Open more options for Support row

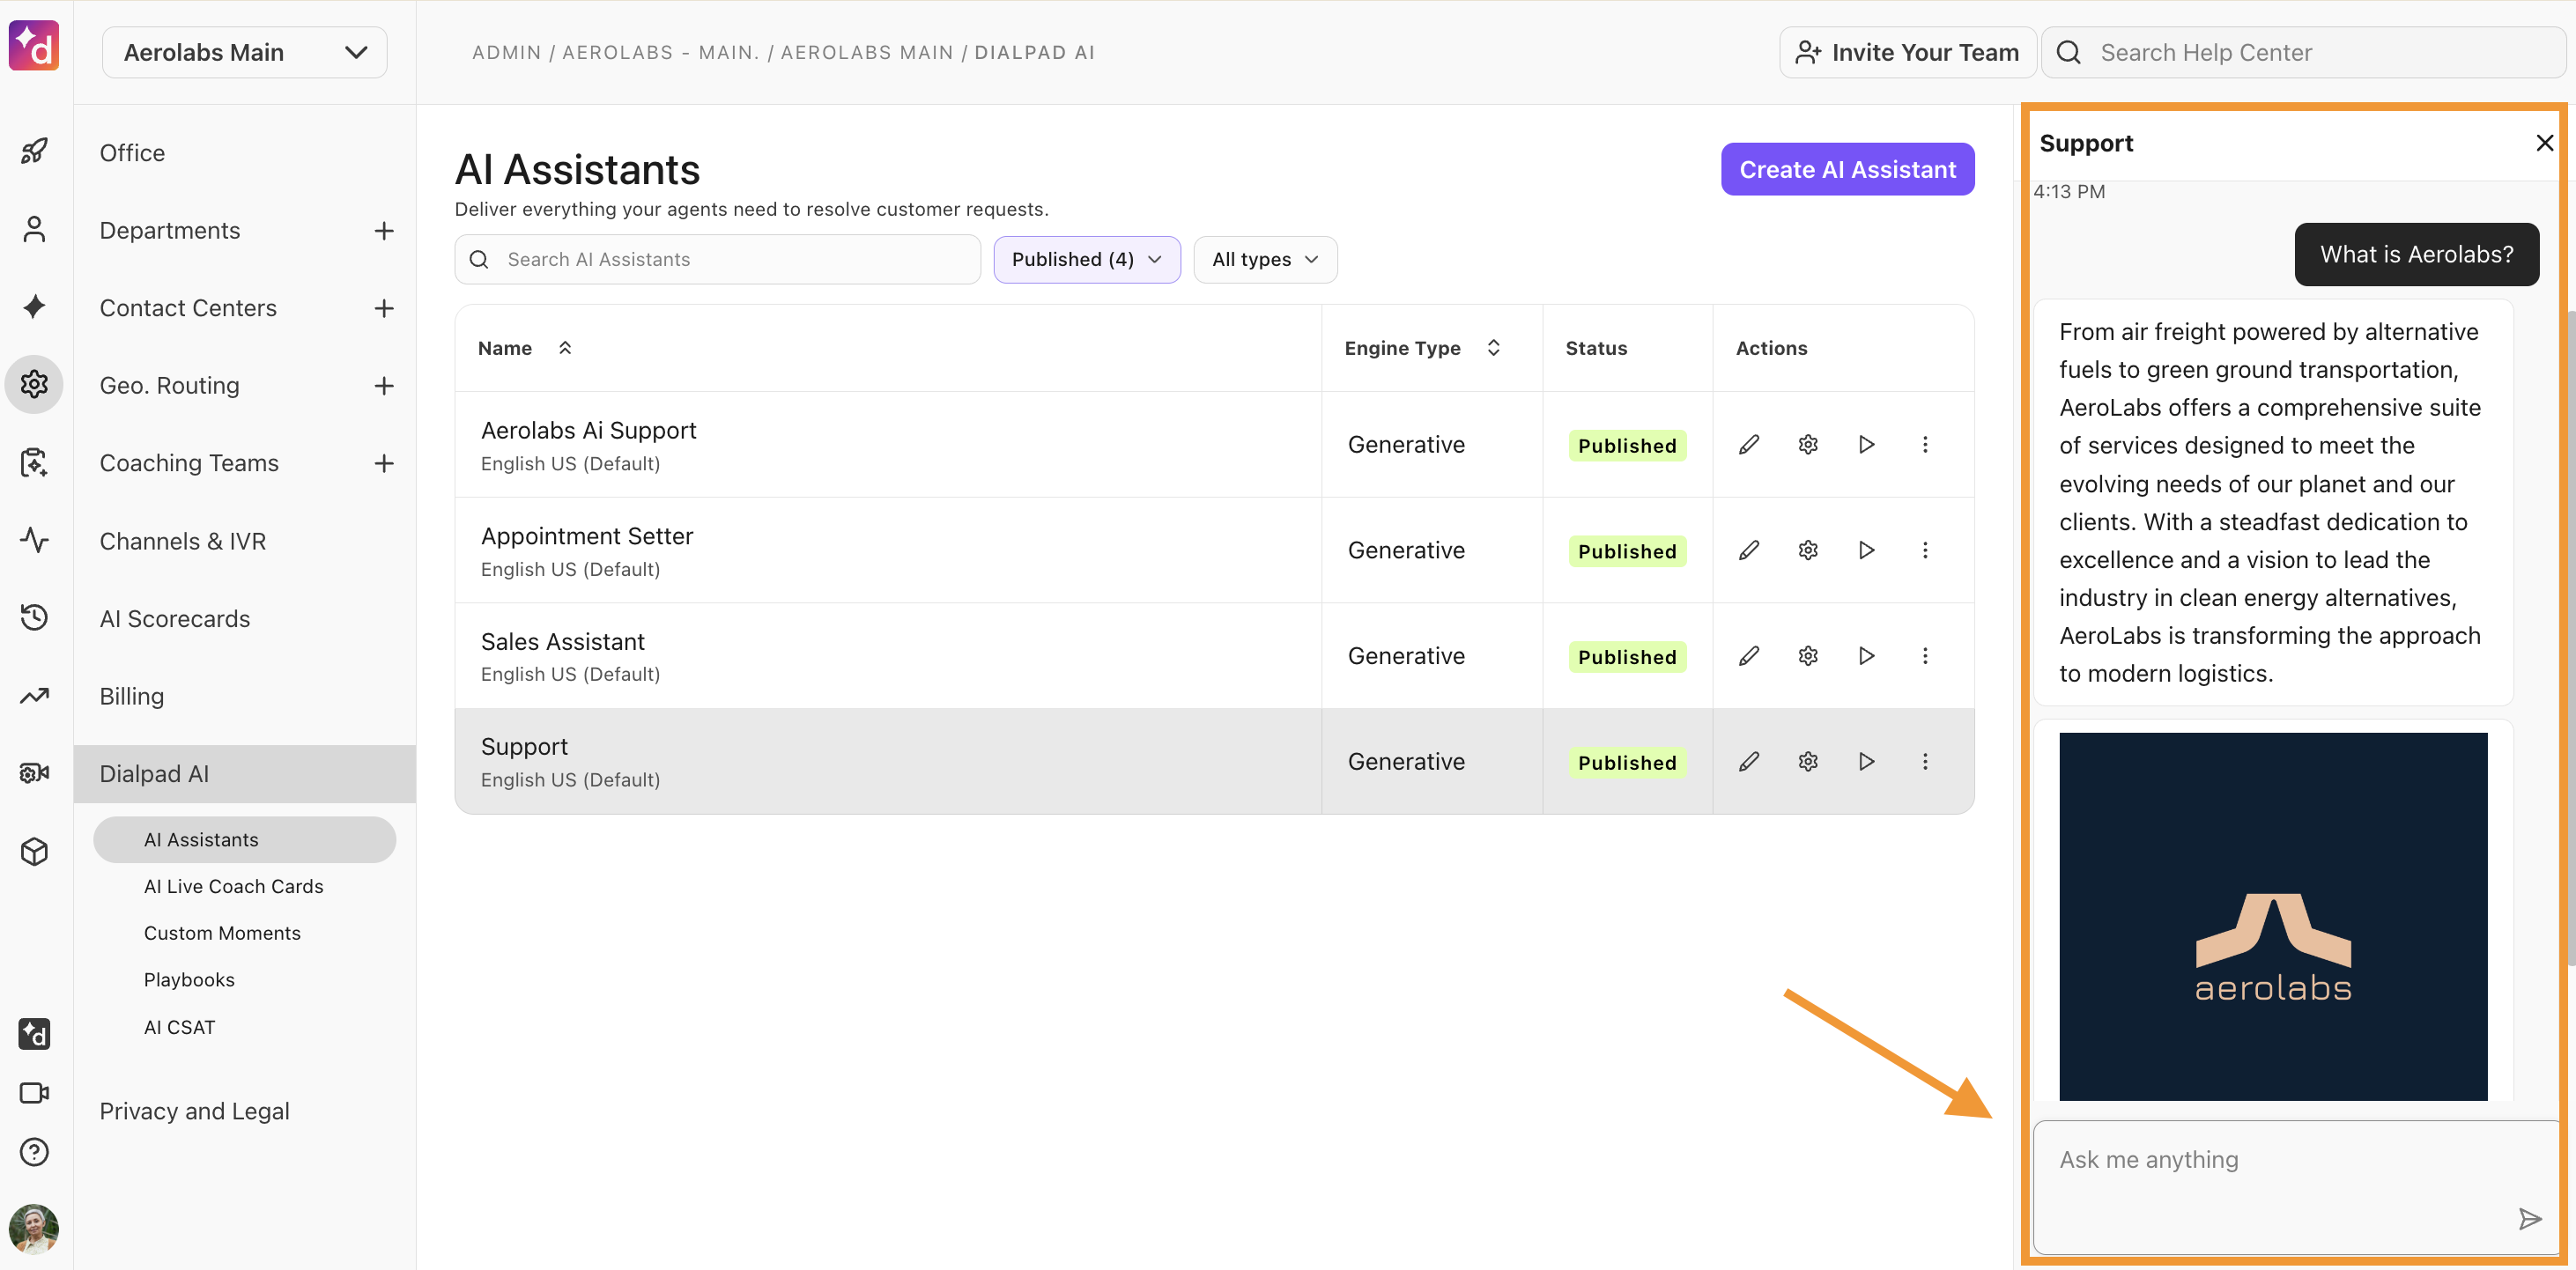coord(1925,762)
